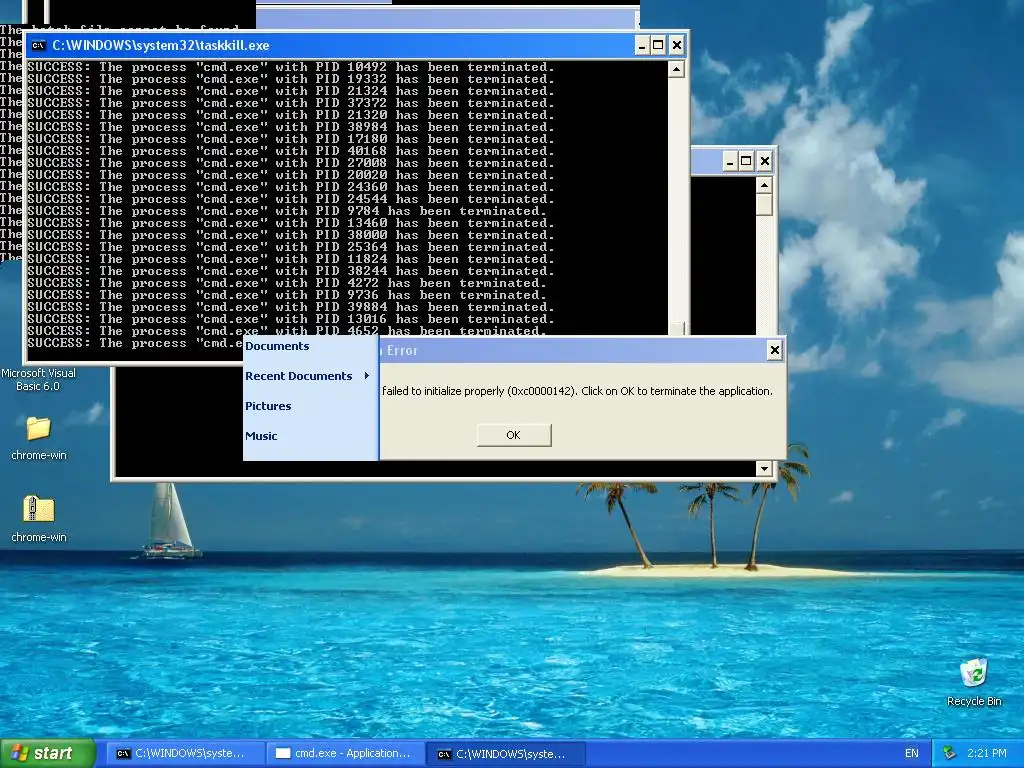The height and width of the screenshot is (768, 1024).
Task: Click the EN language indicator
Action: pos(912,754)
